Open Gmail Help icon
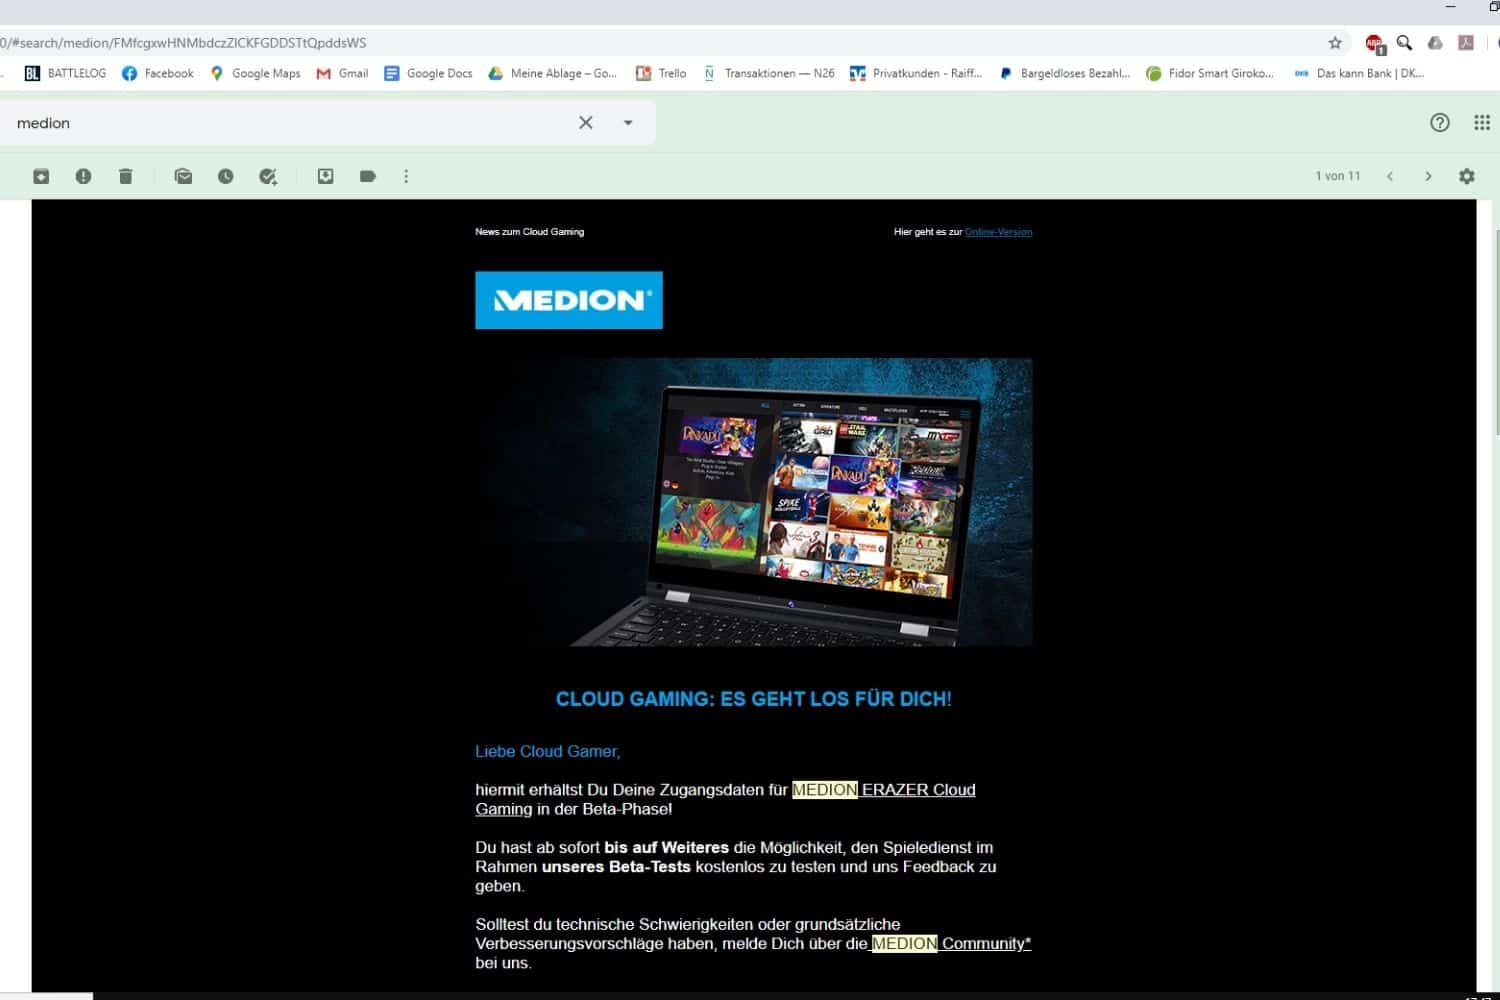The width and height of the screenshot is (1500, 1000). pyautogui.click(x=1440, y=123)
